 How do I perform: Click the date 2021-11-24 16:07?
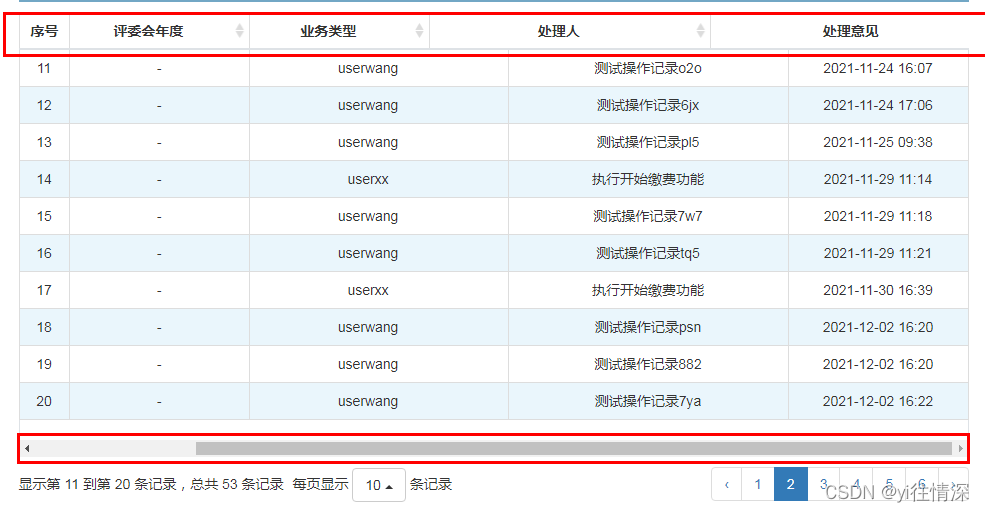[x=878, y=68]
